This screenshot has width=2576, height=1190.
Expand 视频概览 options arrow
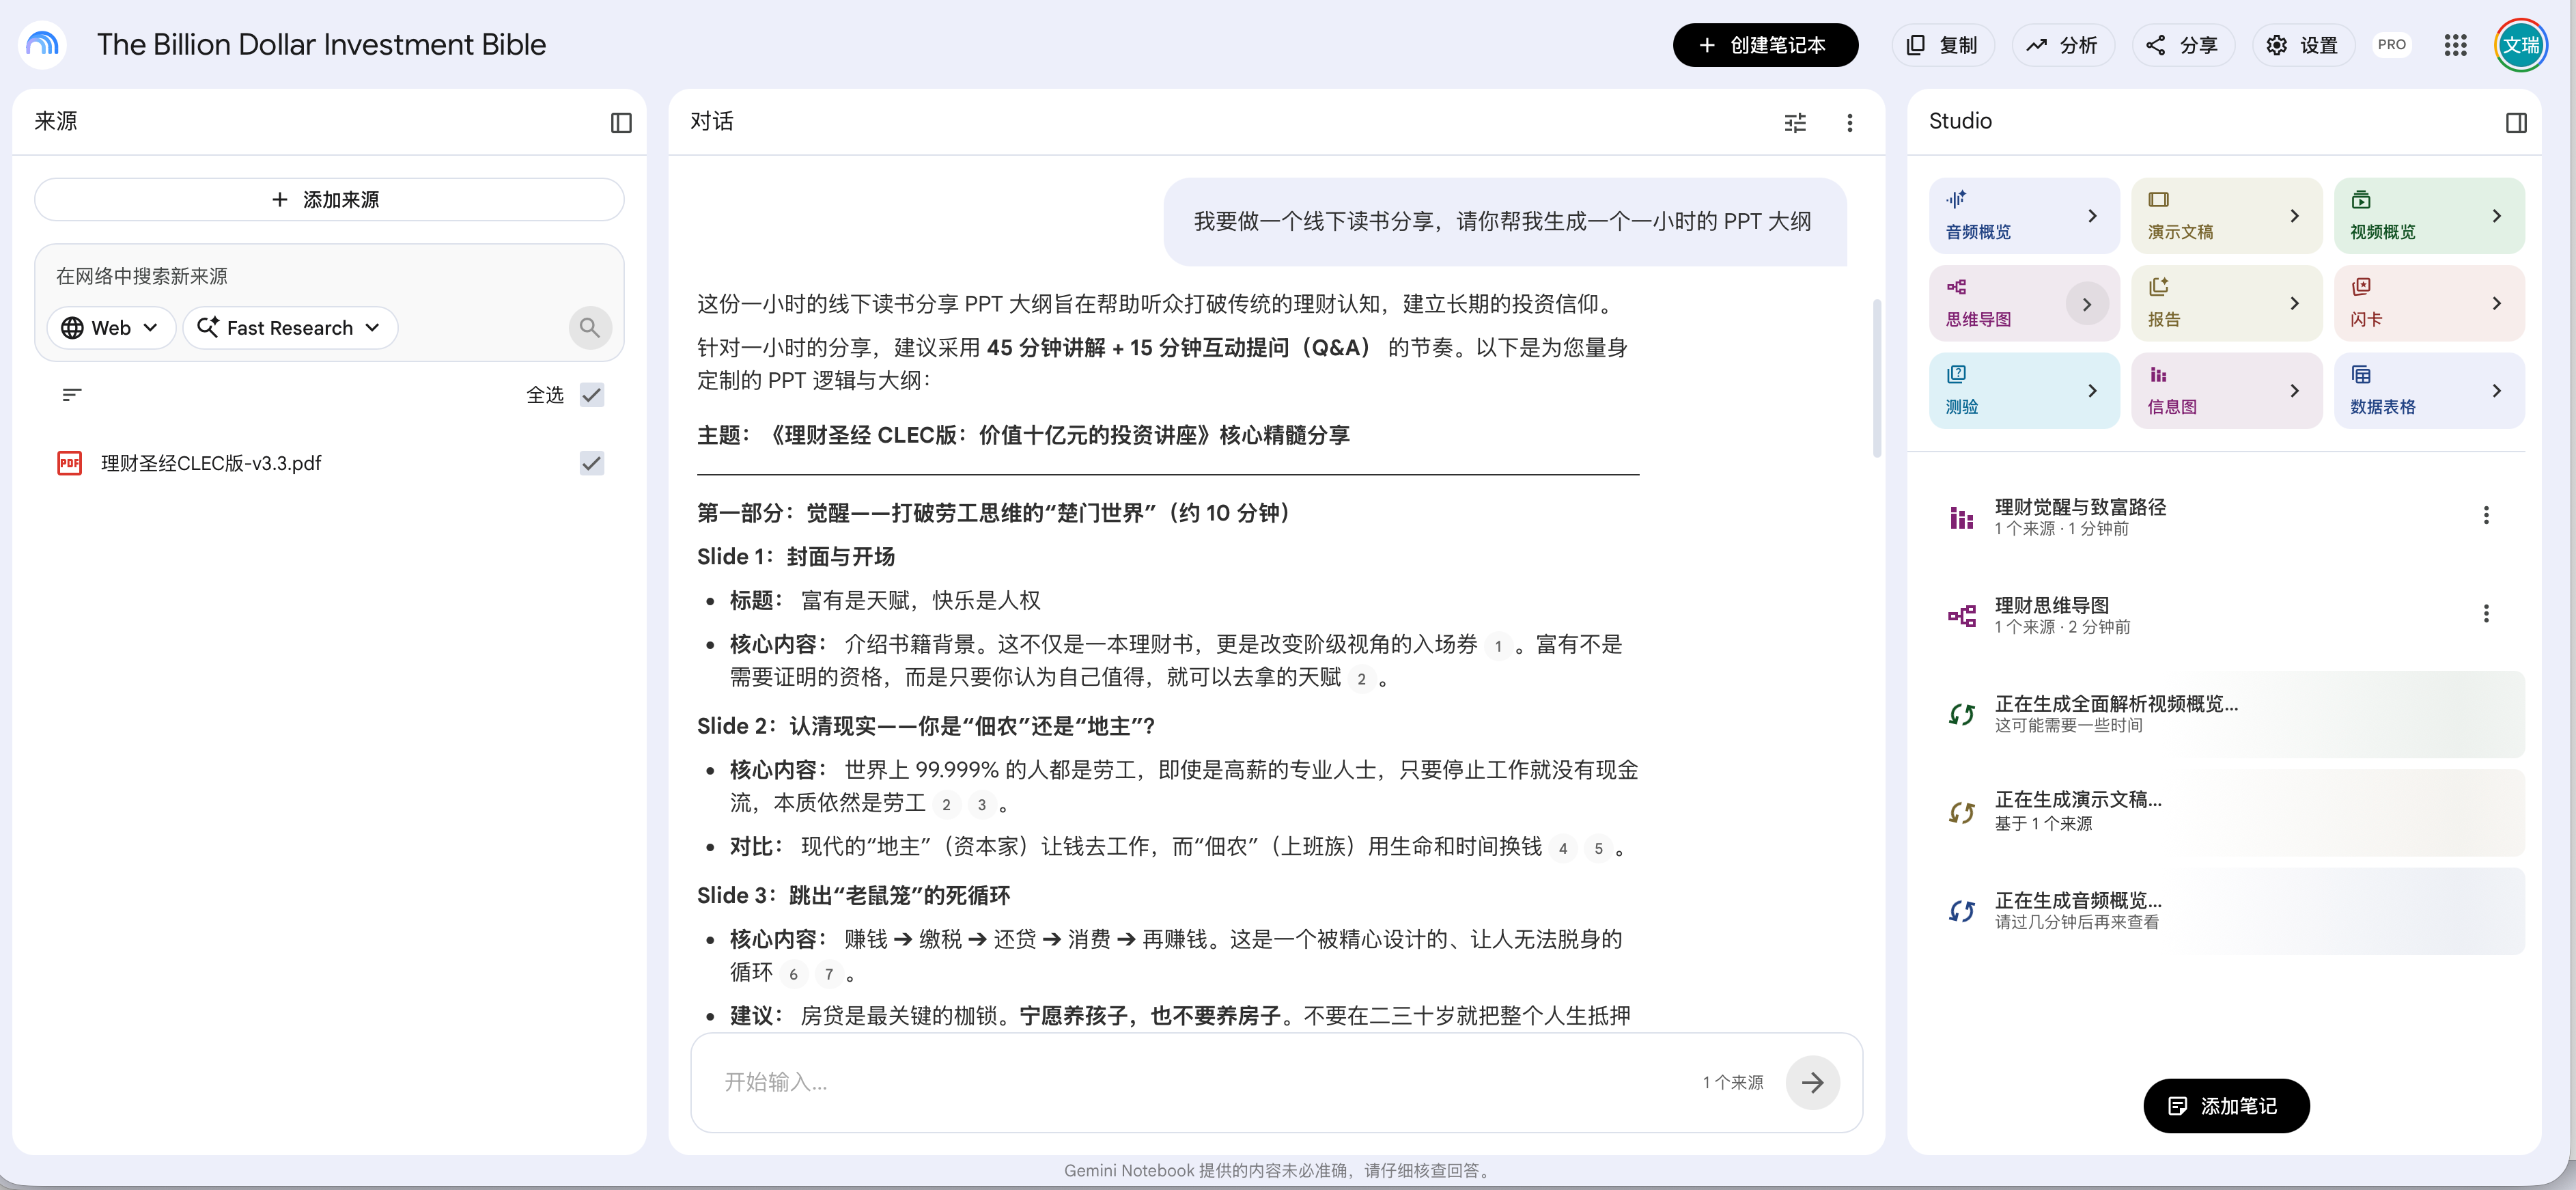(x=2496, y=216)
